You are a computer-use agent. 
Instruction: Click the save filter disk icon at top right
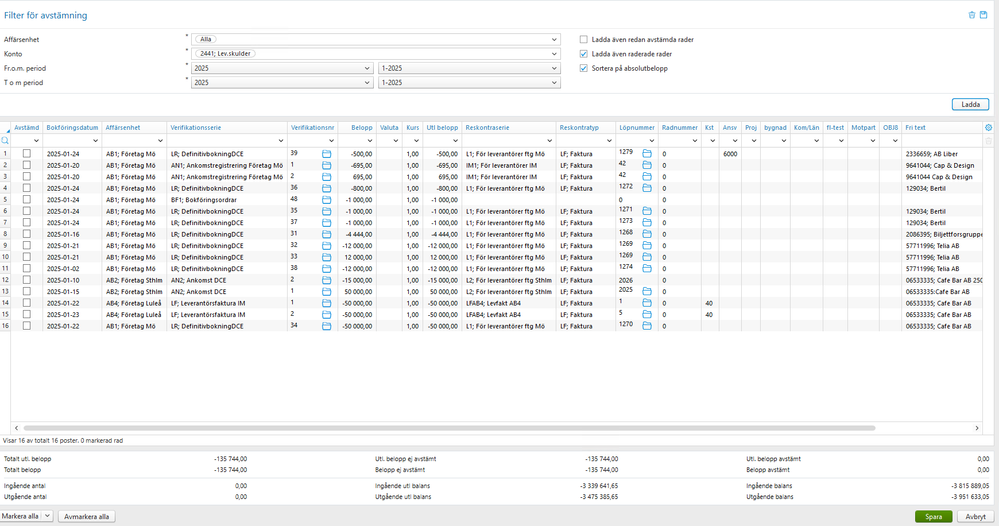[983, 15]
